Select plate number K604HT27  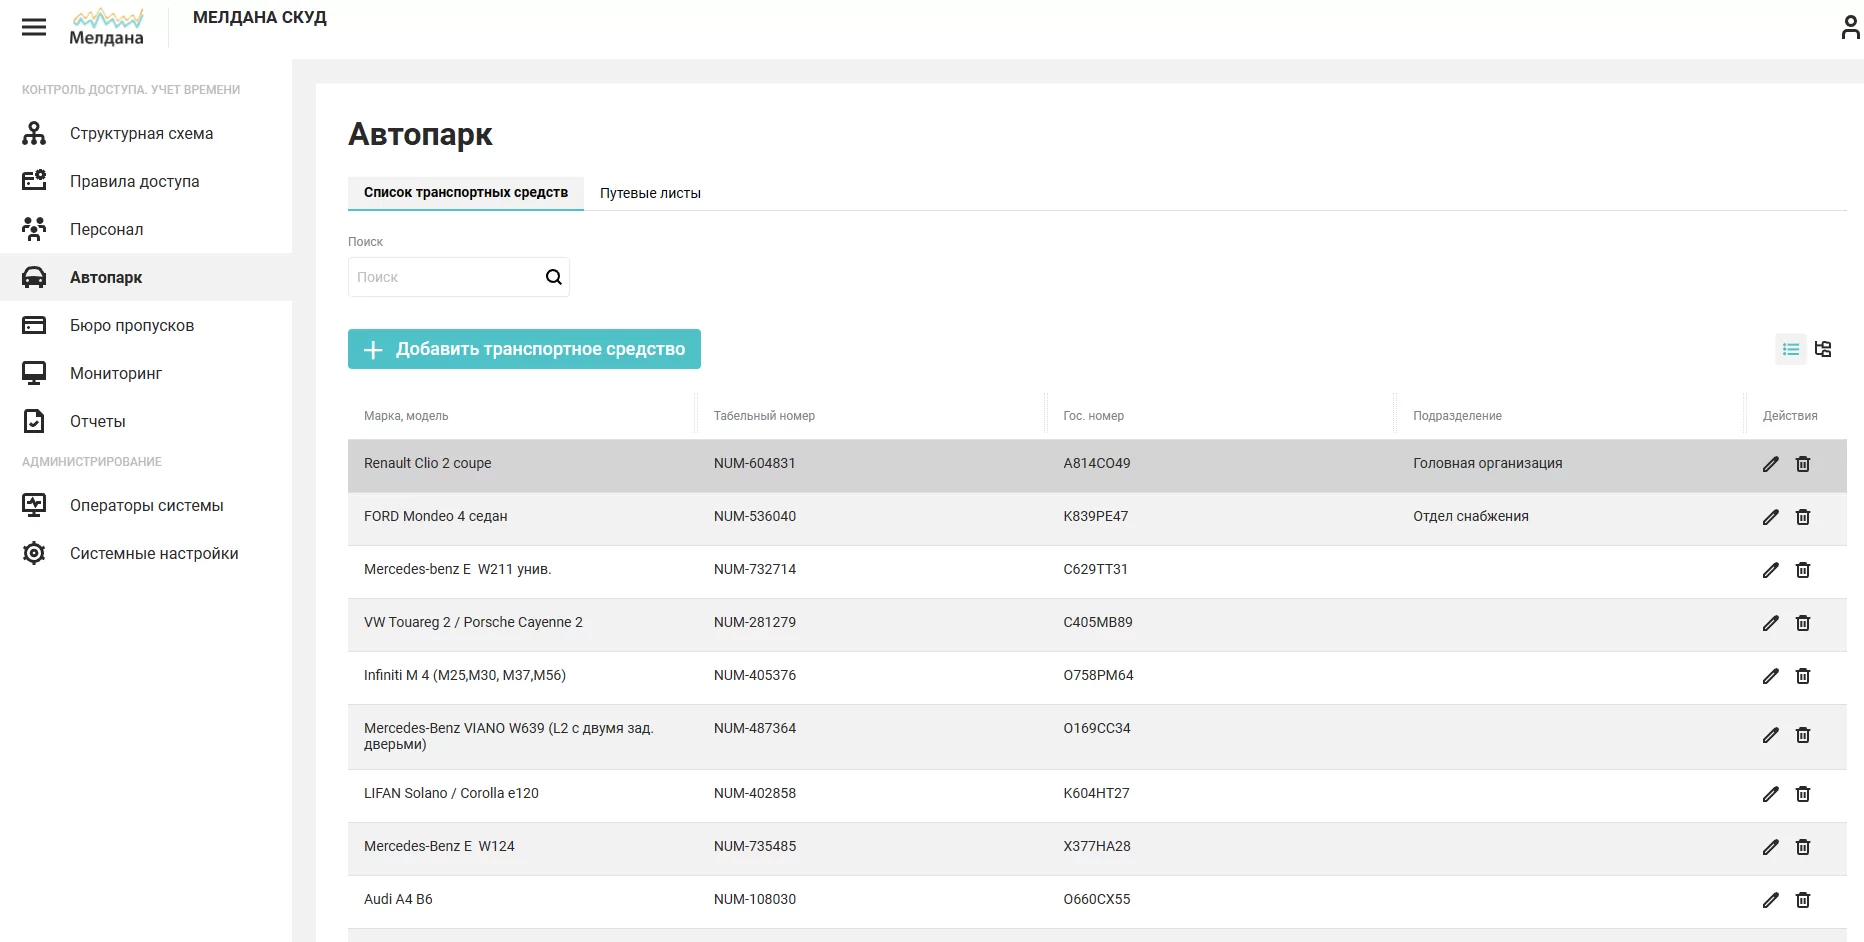1096,793
